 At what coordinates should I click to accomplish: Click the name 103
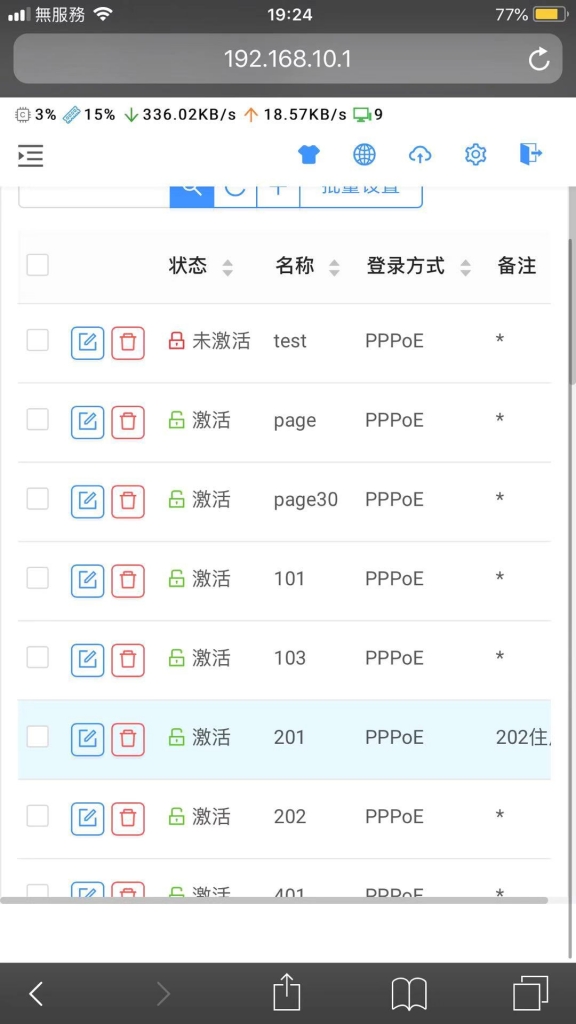click(290, 658)
